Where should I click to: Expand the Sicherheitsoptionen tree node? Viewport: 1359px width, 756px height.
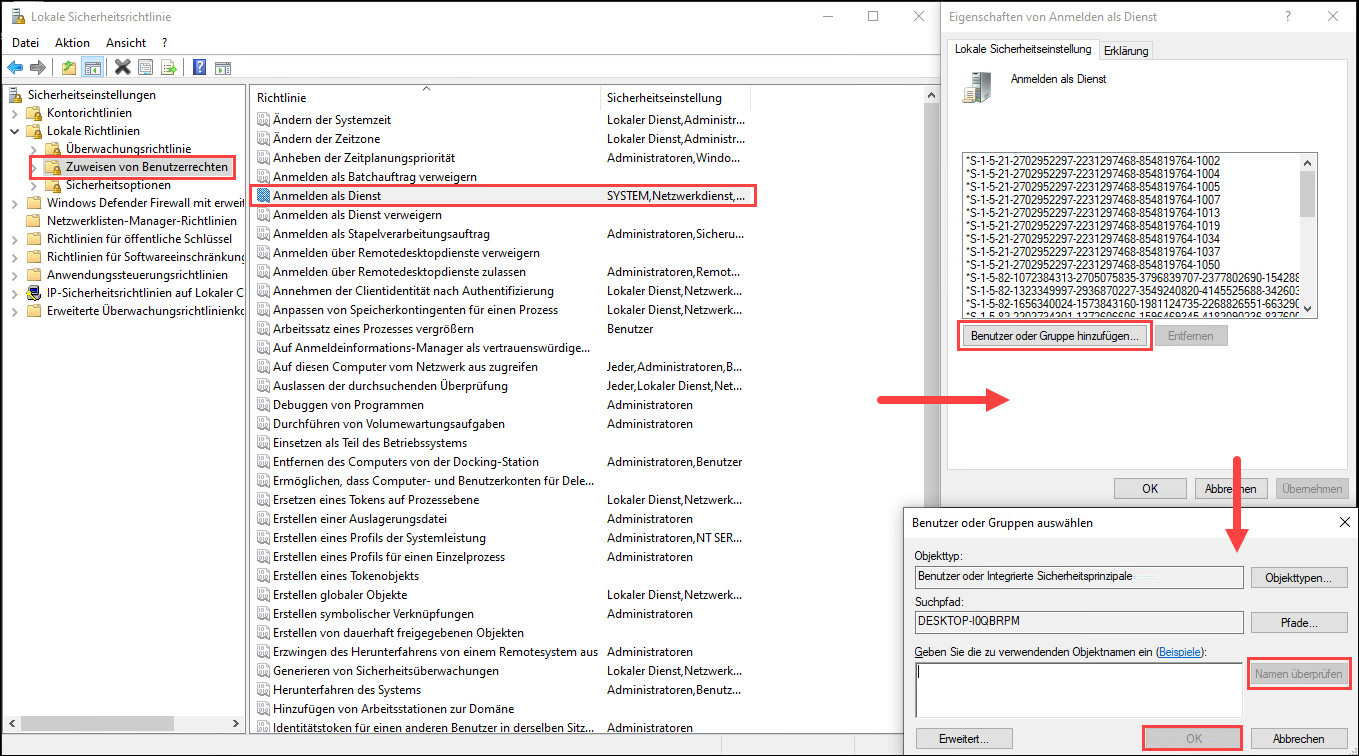(x=34, y=185)
